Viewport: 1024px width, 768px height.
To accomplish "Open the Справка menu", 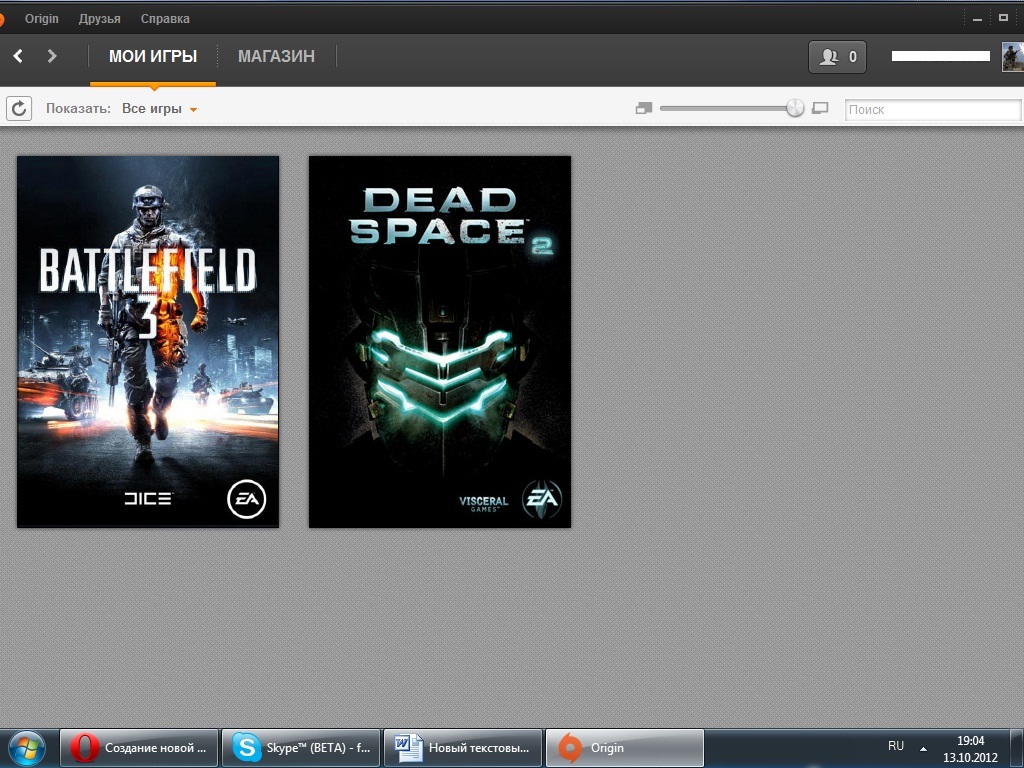I will point(165,19).
